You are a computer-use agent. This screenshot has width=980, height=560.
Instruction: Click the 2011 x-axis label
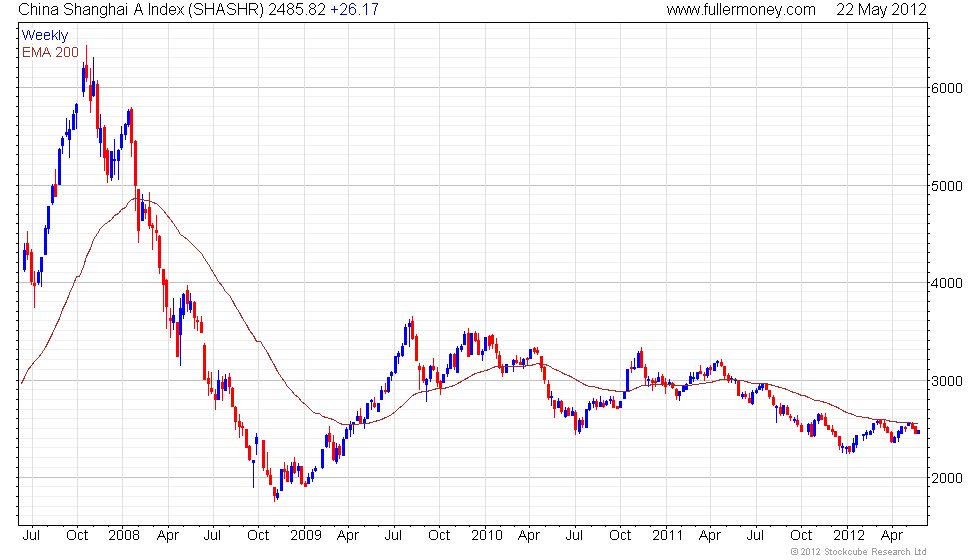coord(668,535)
